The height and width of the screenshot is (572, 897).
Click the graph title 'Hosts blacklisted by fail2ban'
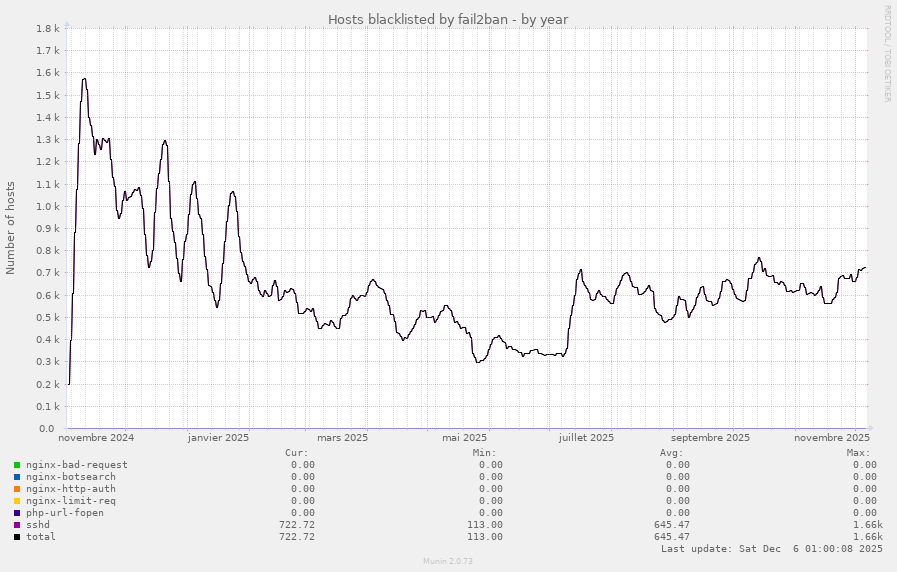coord(448,19)
